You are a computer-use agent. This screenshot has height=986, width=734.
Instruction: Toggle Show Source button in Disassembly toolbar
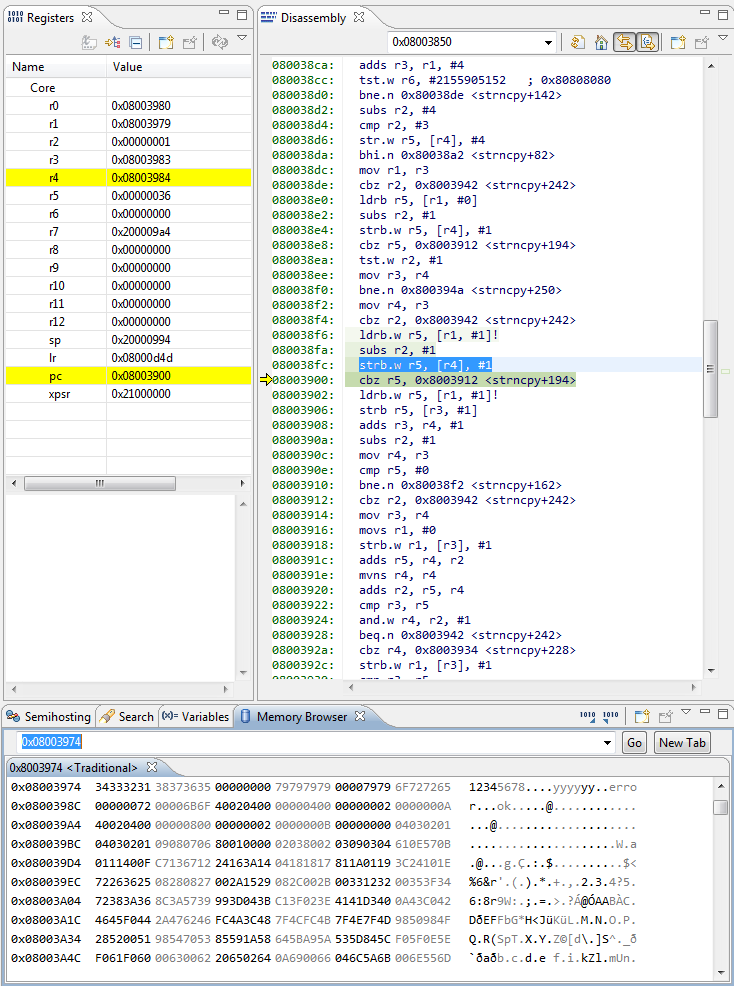(x=647, y=42)
